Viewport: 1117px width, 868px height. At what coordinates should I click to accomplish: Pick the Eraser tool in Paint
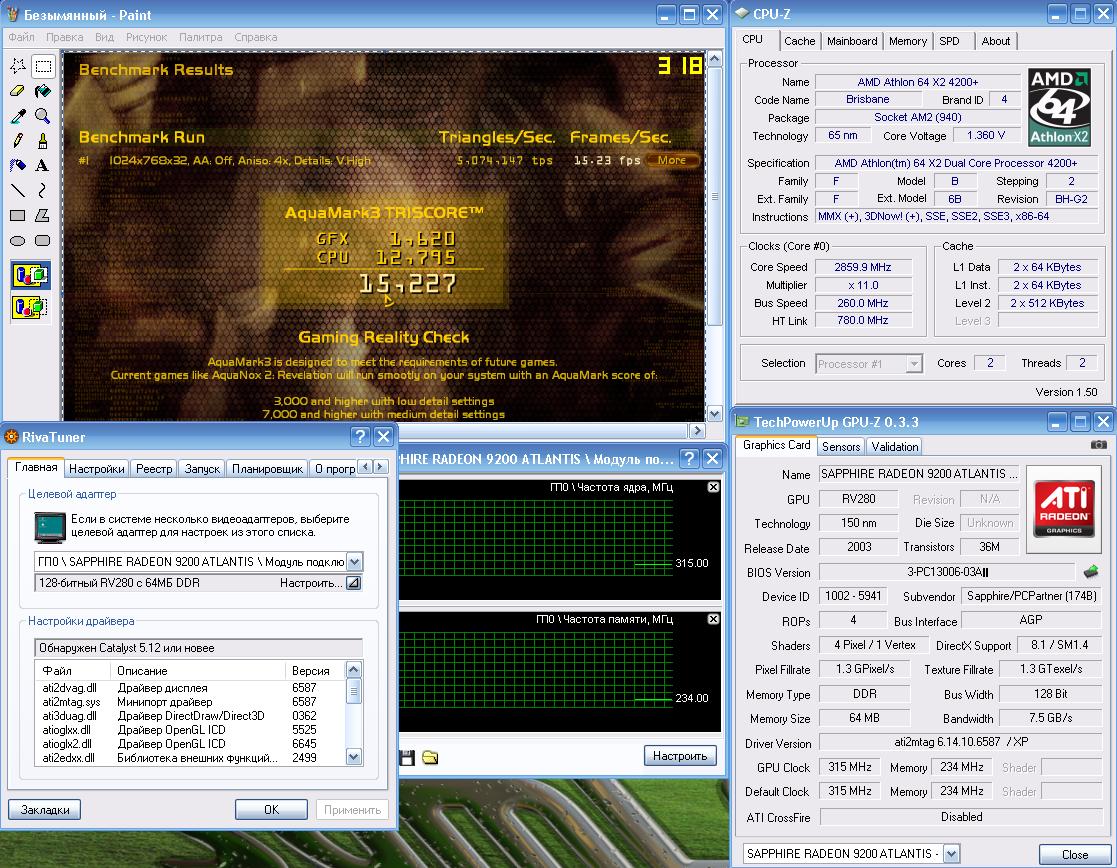(18, 91)
